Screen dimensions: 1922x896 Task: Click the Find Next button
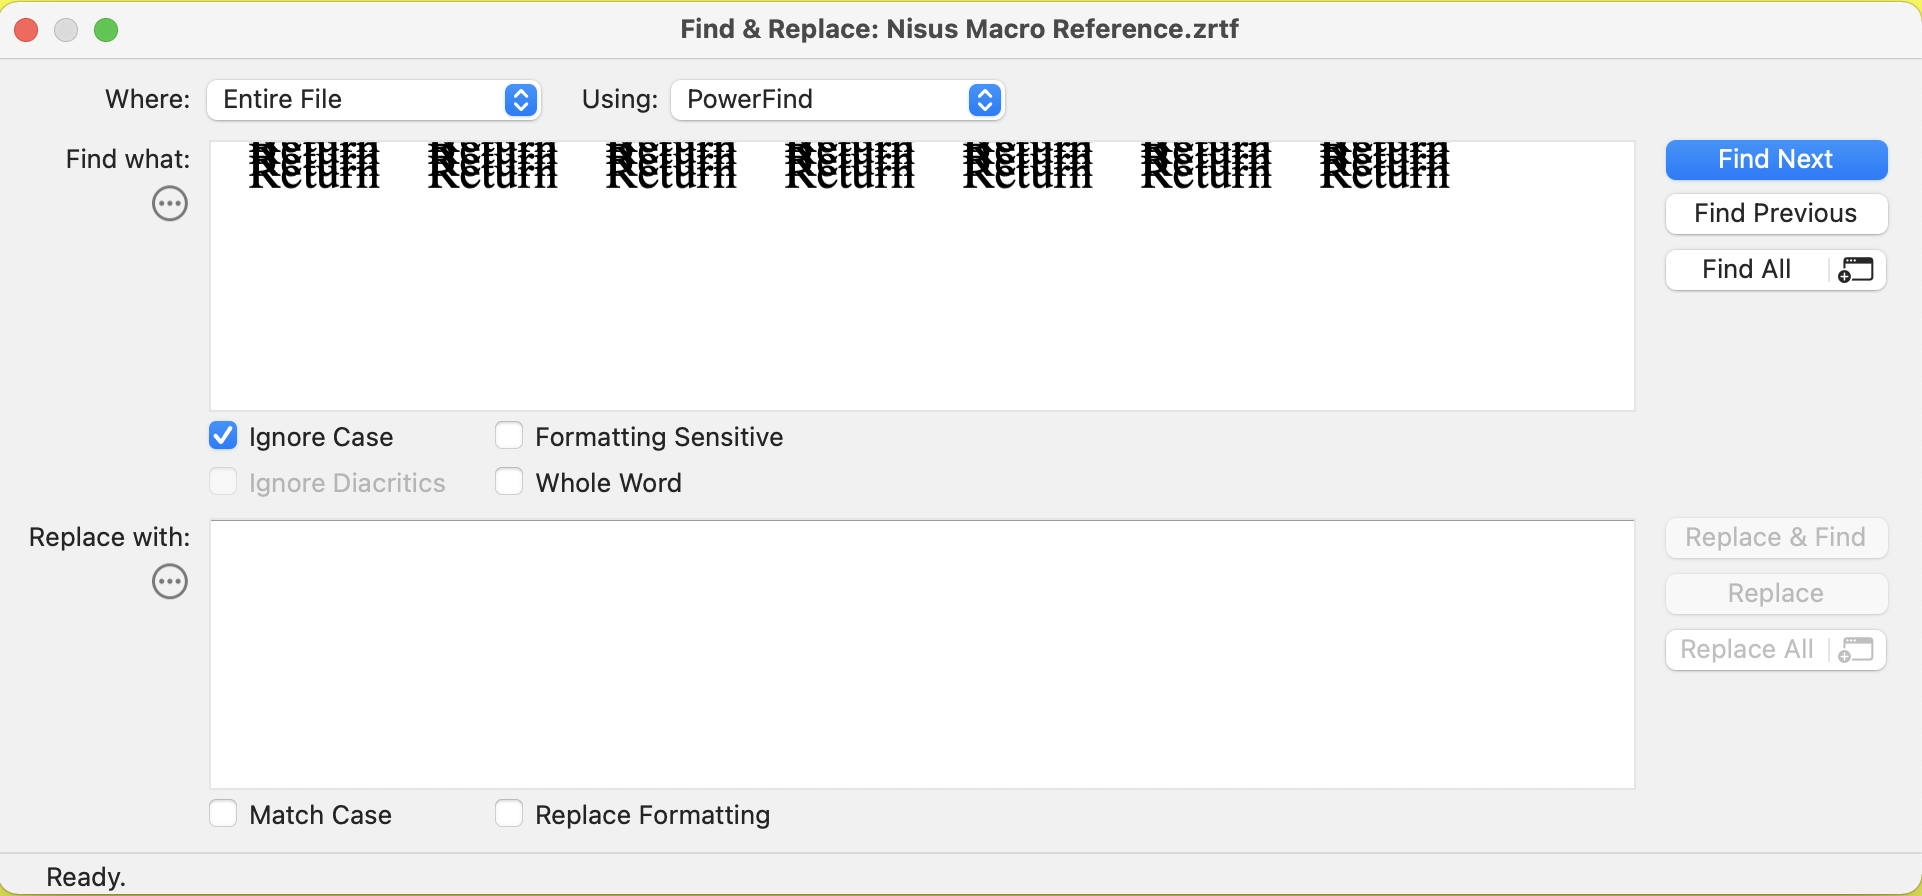[x=1775, y=159]
